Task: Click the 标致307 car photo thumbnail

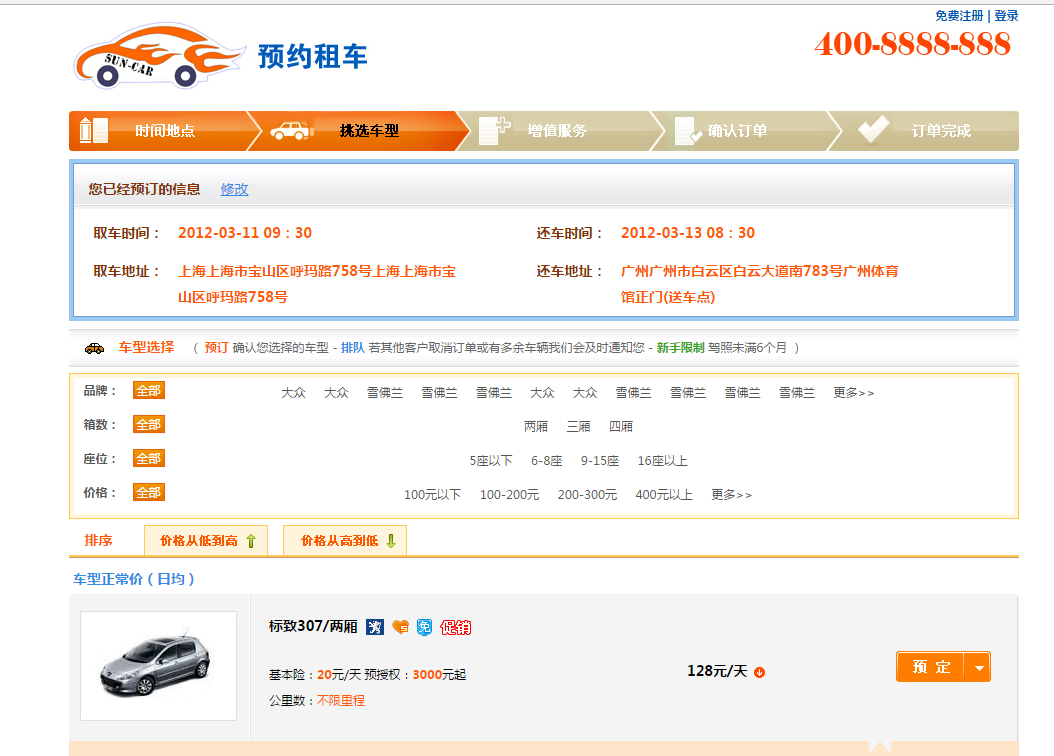Action: 157,665
